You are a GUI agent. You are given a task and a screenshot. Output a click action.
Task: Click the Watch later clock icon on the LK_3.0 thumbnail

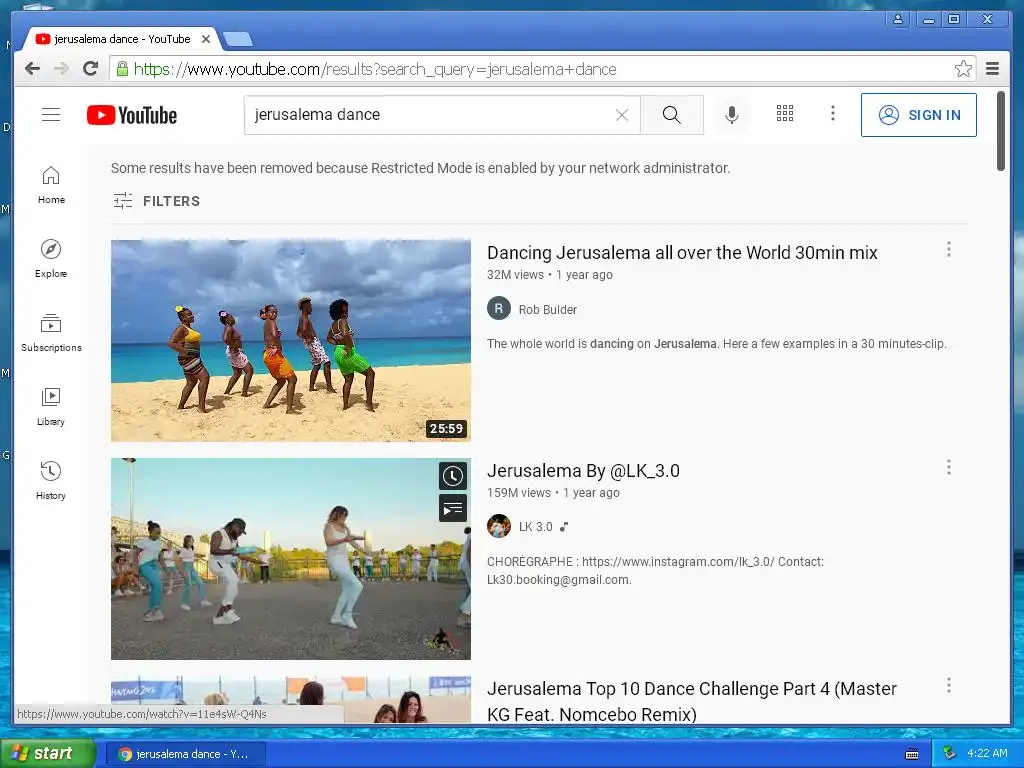tap(453, 476)
